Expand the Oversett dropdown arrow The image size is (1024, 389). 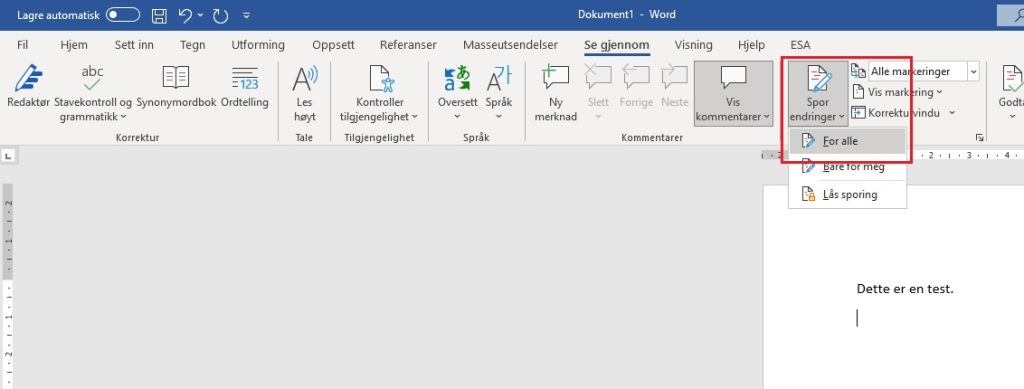point(457,117)
